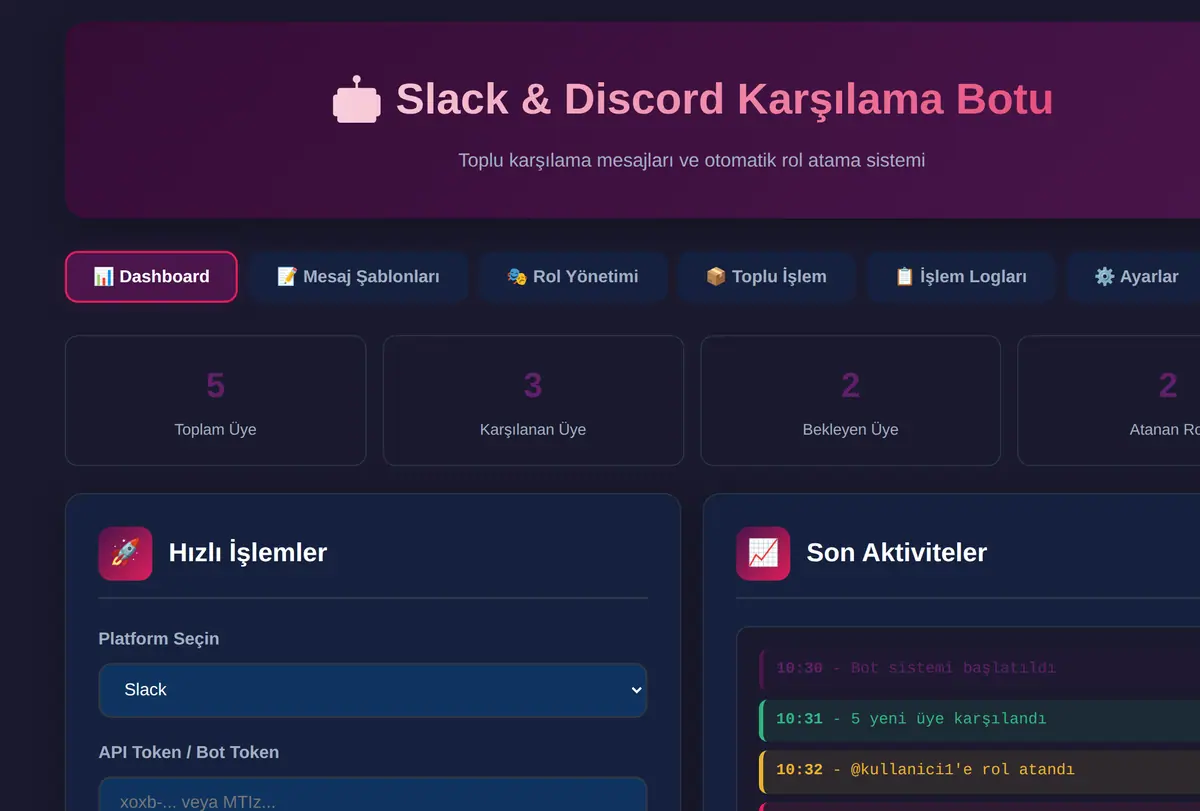Click the '10:30 - Bot sistemi başlatıldı' log entry
Viewport: 1200px width, 811px height.
pos(980,668)
